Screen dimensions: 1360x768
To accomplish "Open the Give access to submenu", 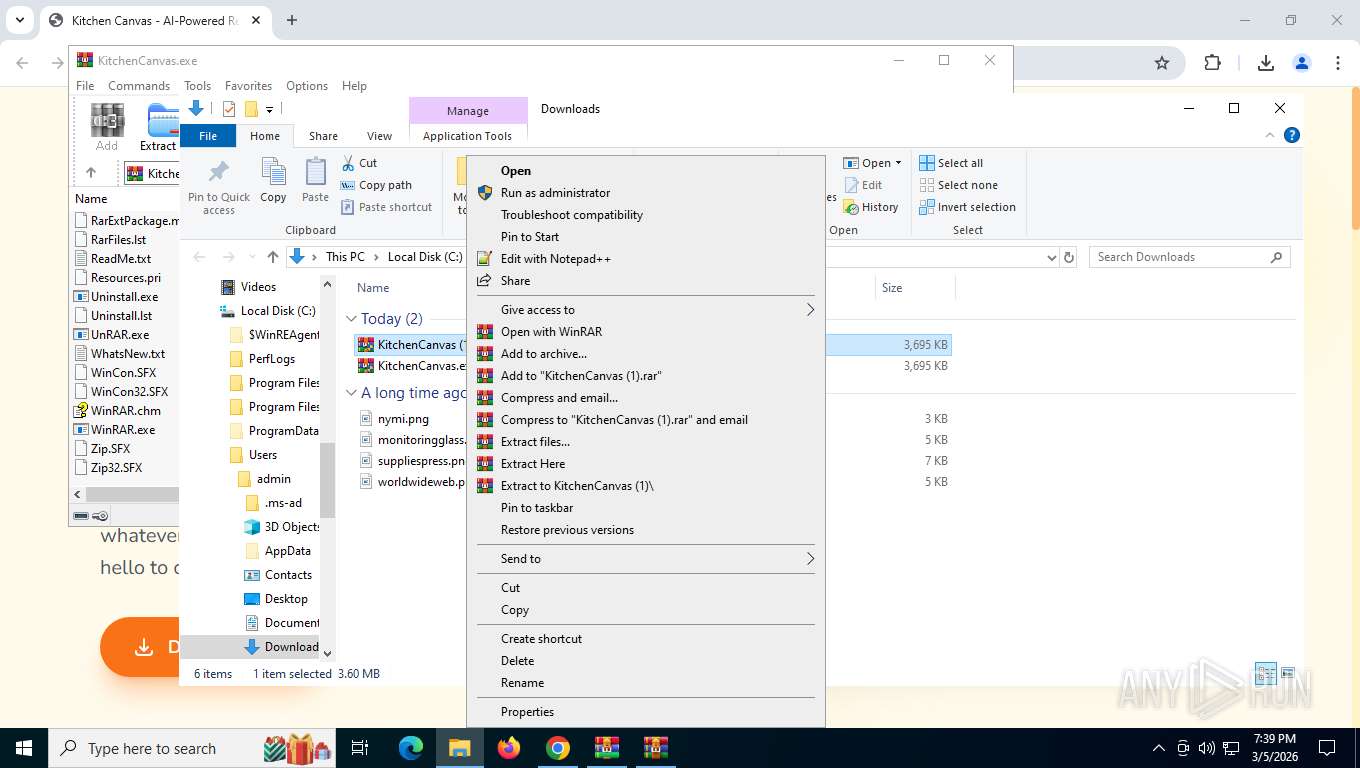I will (646, 310).
